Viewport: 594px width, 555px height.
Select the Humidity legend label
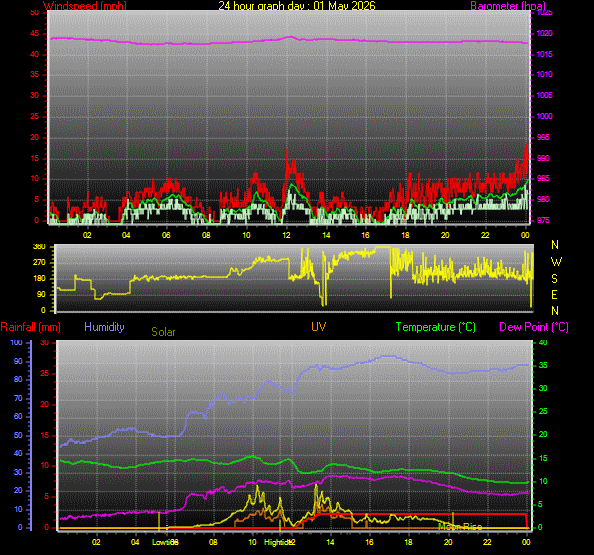(x=104, y=327)
